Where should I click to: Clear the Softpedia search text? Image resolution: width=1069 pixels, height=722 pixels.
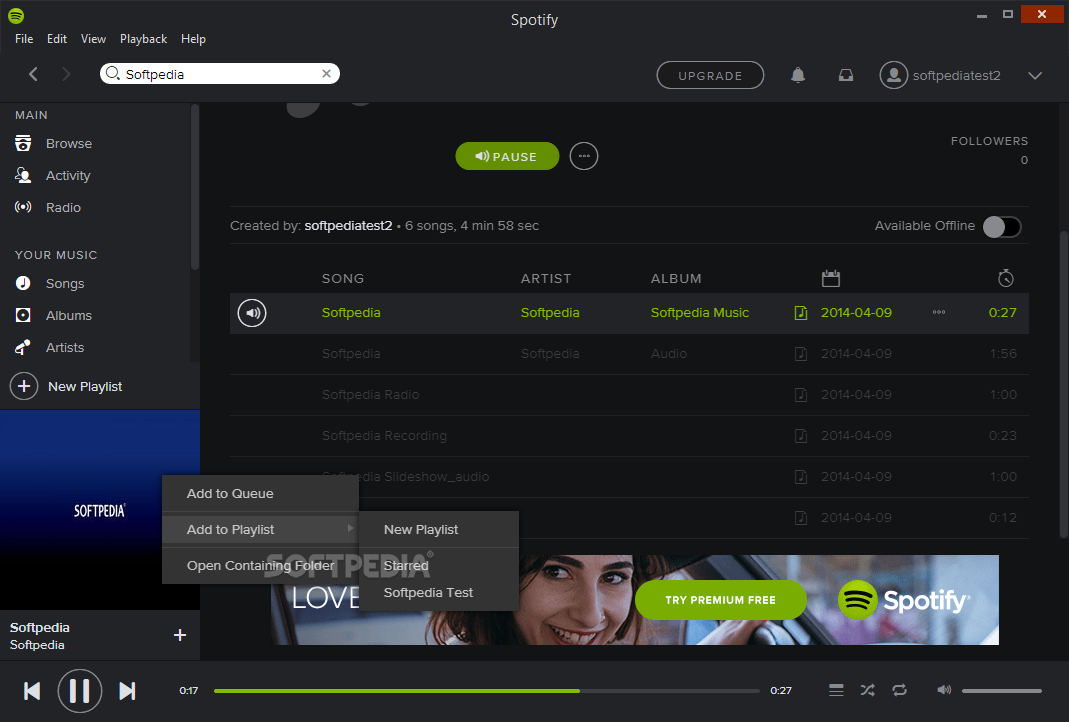(x=327, y=74)
